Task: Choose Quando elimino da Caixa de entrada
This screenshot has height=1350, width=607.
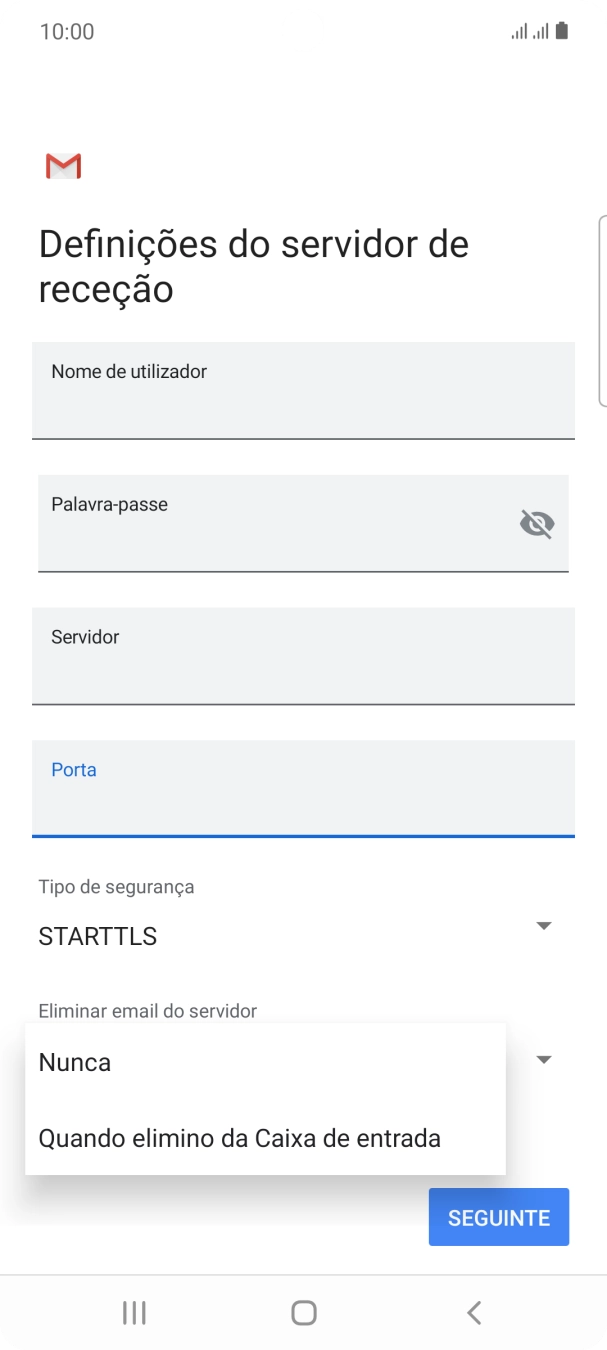Action: click(238, 1137)
